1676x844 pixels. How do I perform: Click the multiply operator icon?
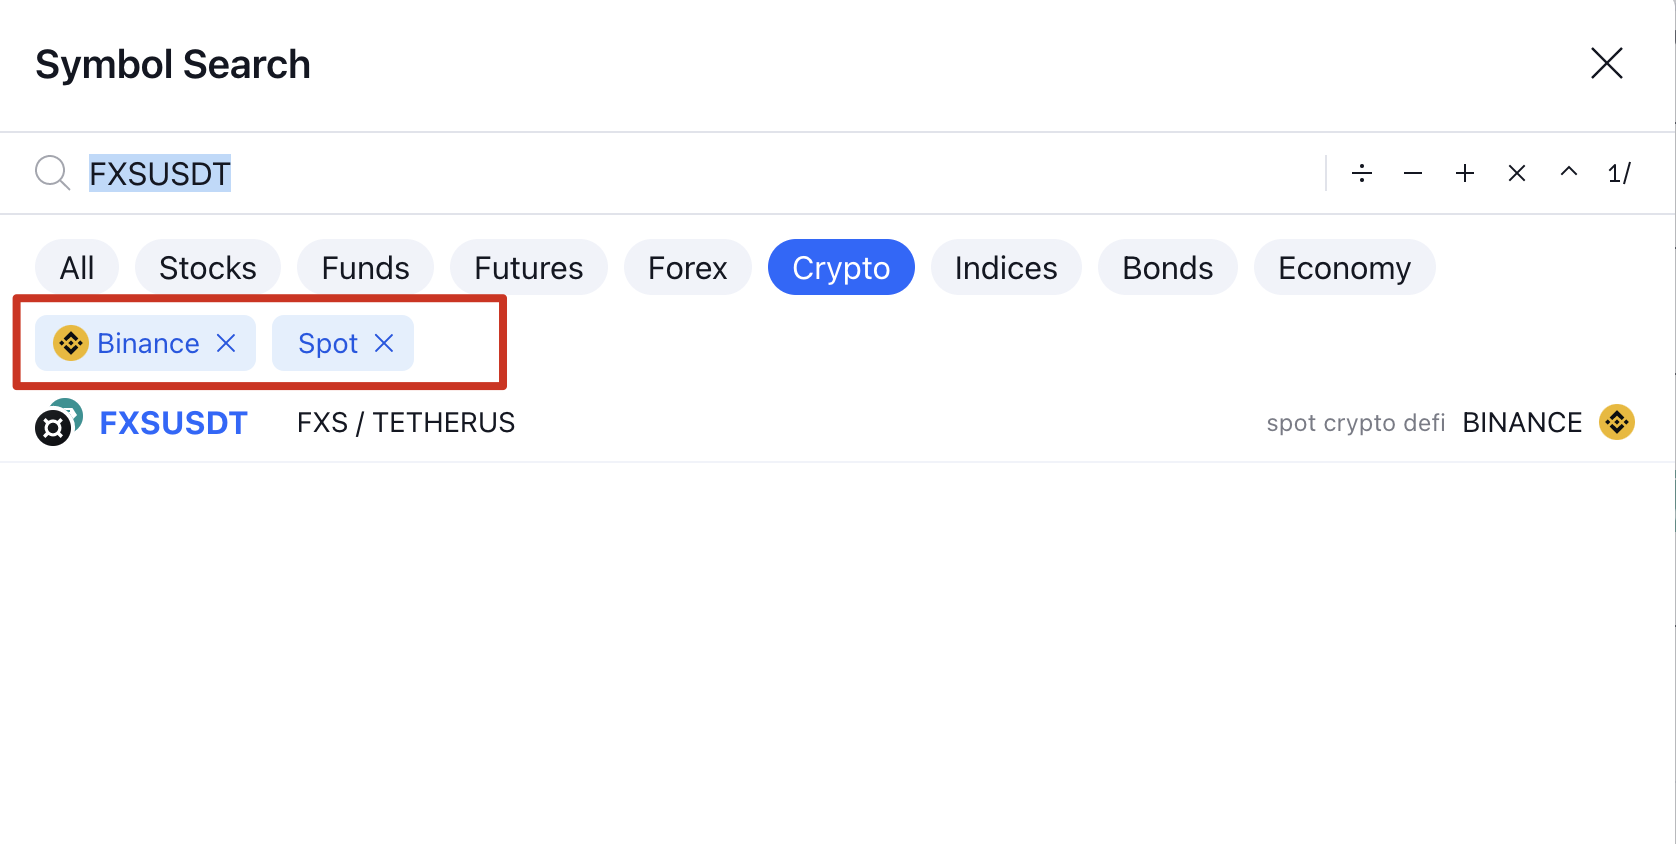(1517, 173)
